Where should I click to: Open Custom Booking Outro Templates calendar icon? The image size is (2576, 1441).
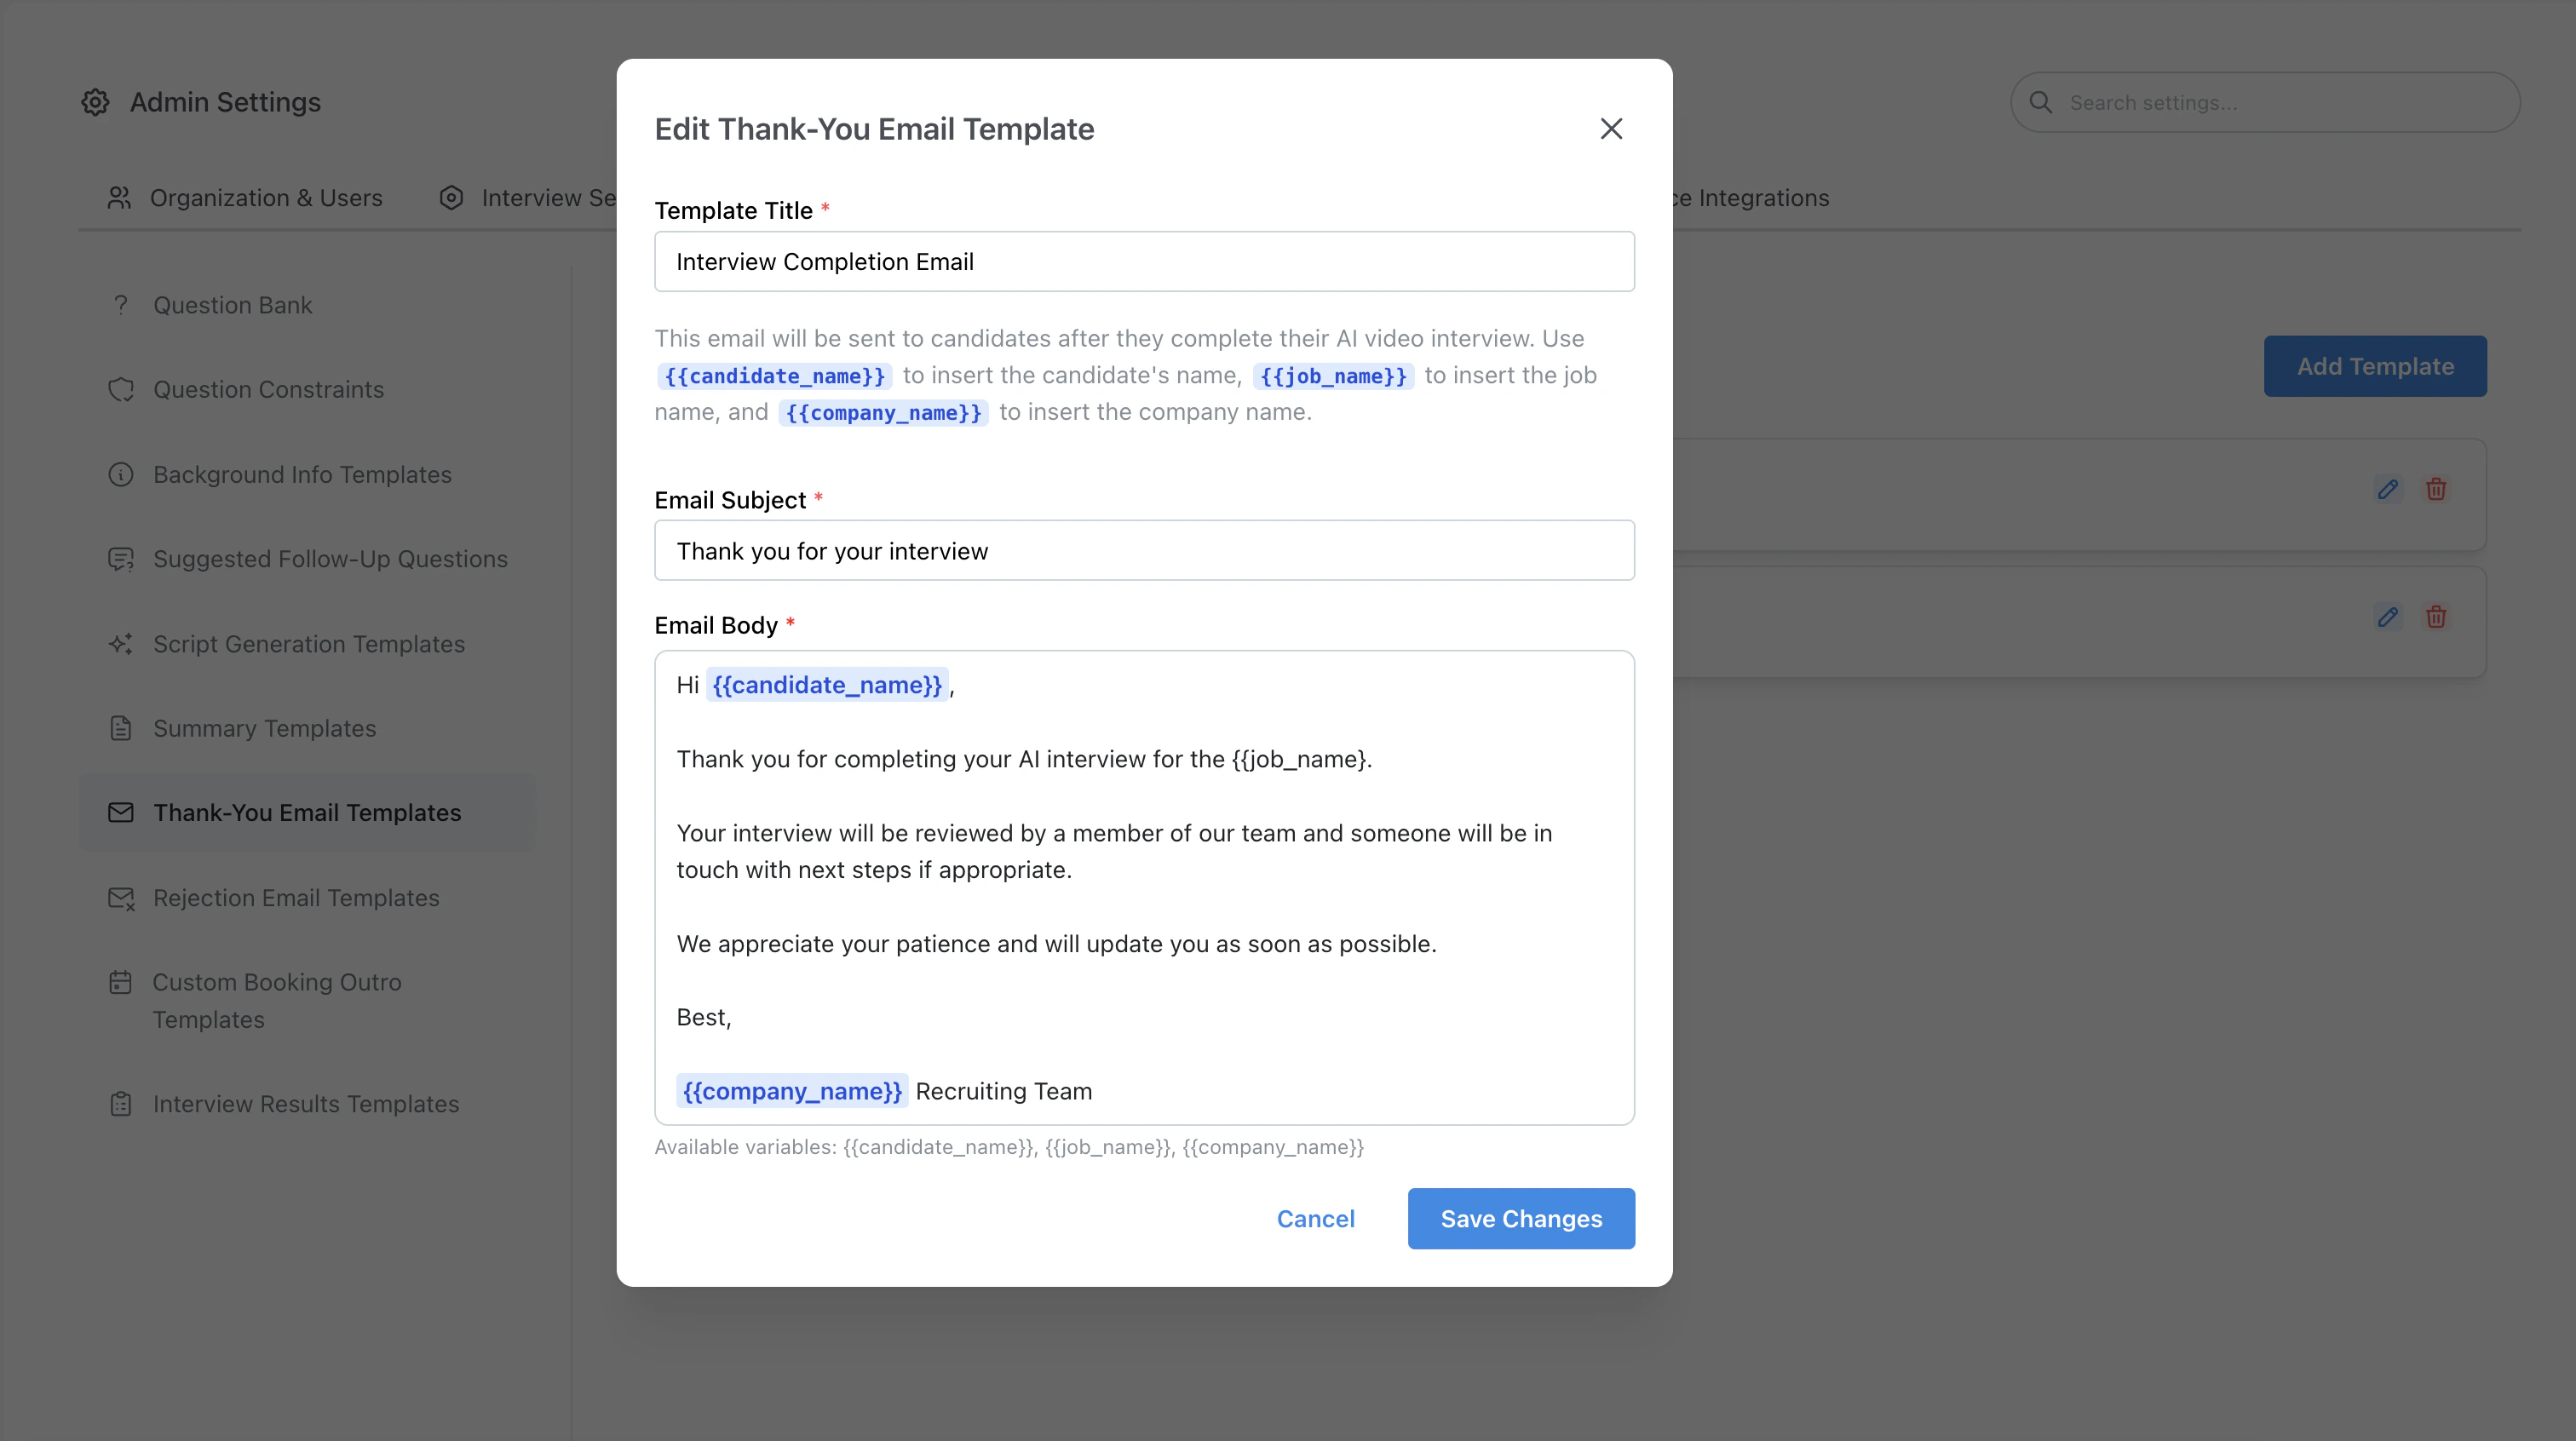[x=121, y=982]
